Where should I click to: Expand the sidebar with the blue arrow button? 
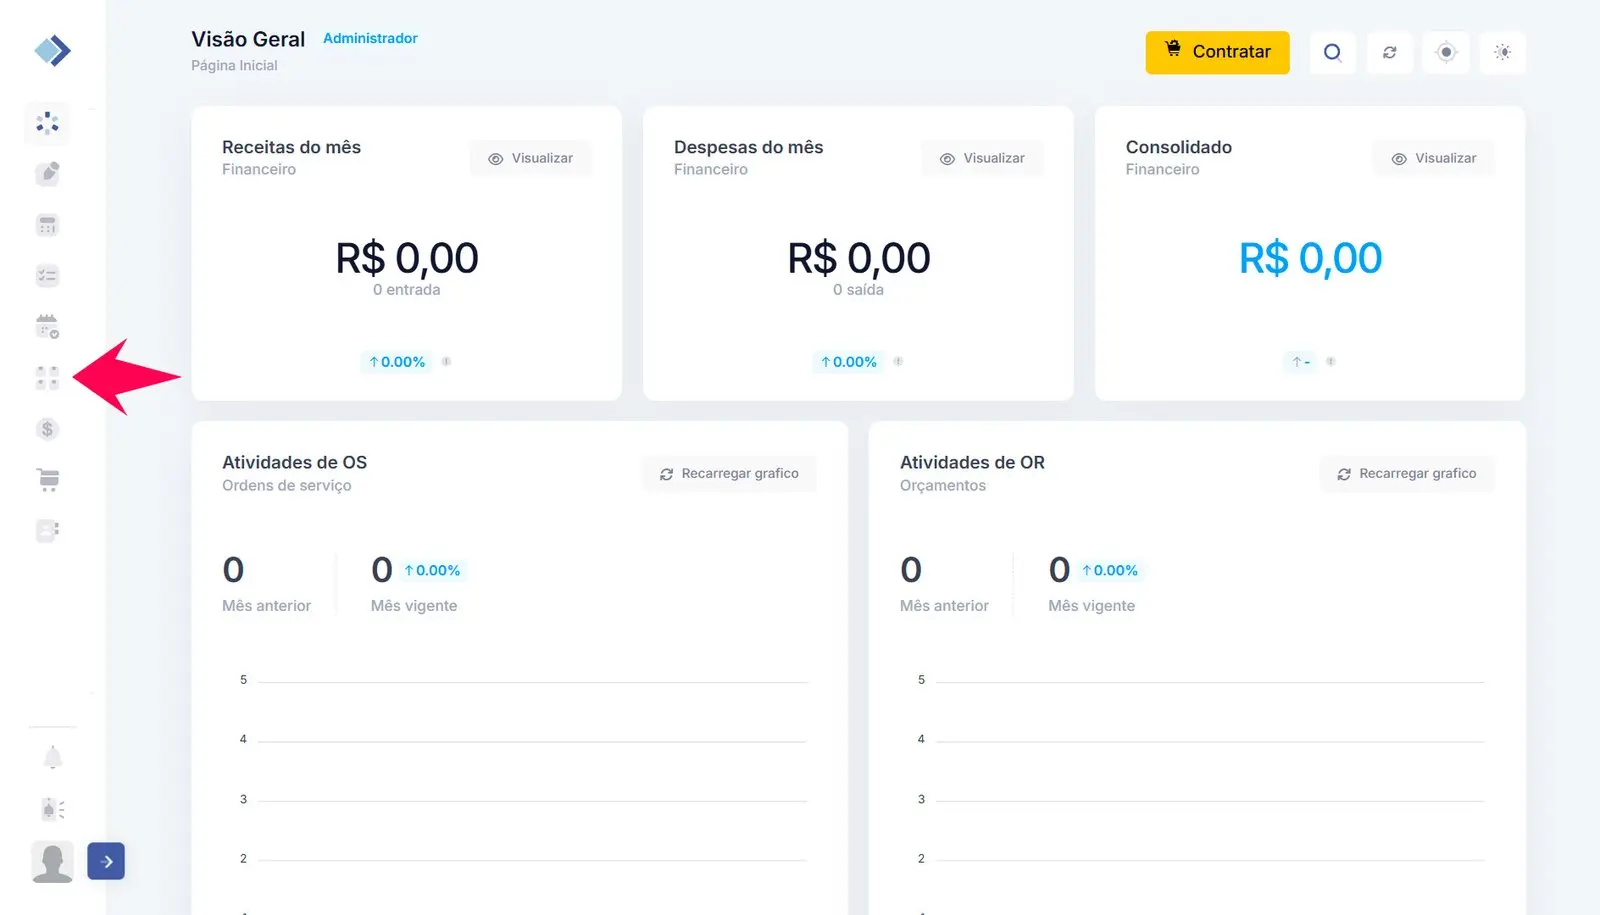(106, 861)
